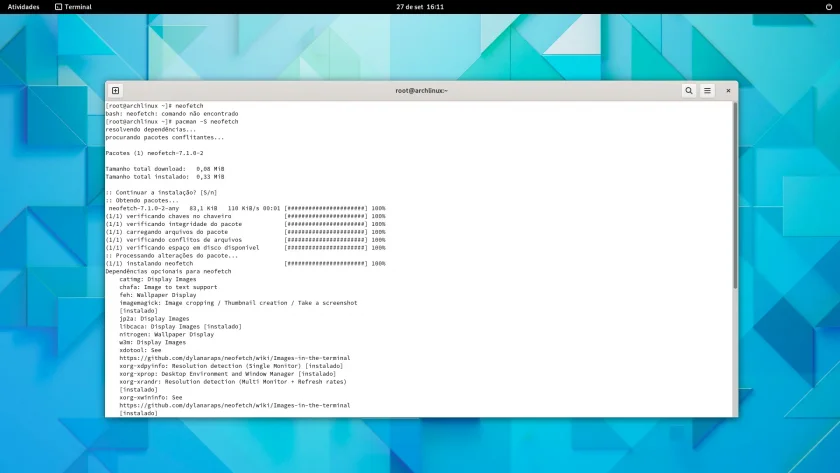Click the 'xorg-xprop: Desktop Environment' line
The image size is (840, 473).
click(x=228, y=374)
